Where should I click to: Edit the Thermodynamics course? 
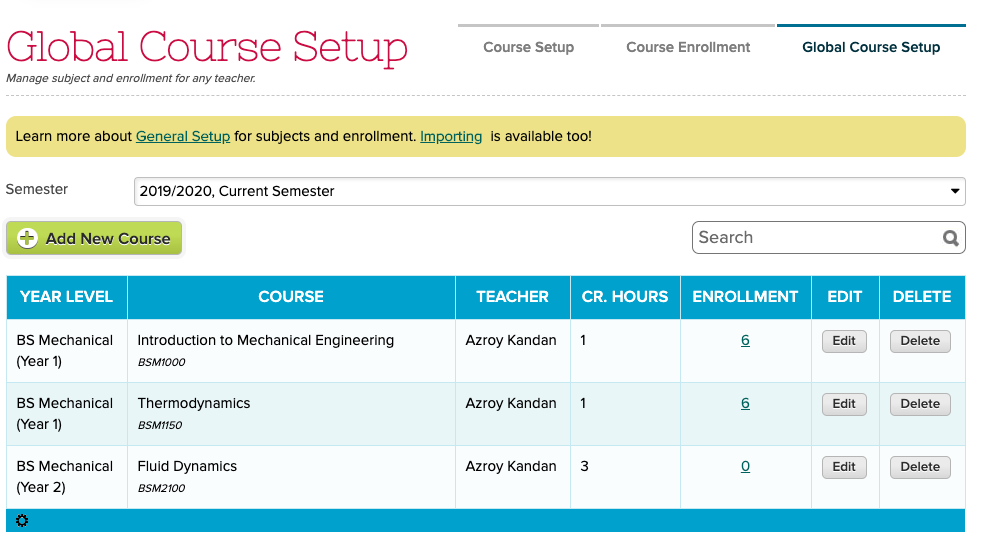844,404
